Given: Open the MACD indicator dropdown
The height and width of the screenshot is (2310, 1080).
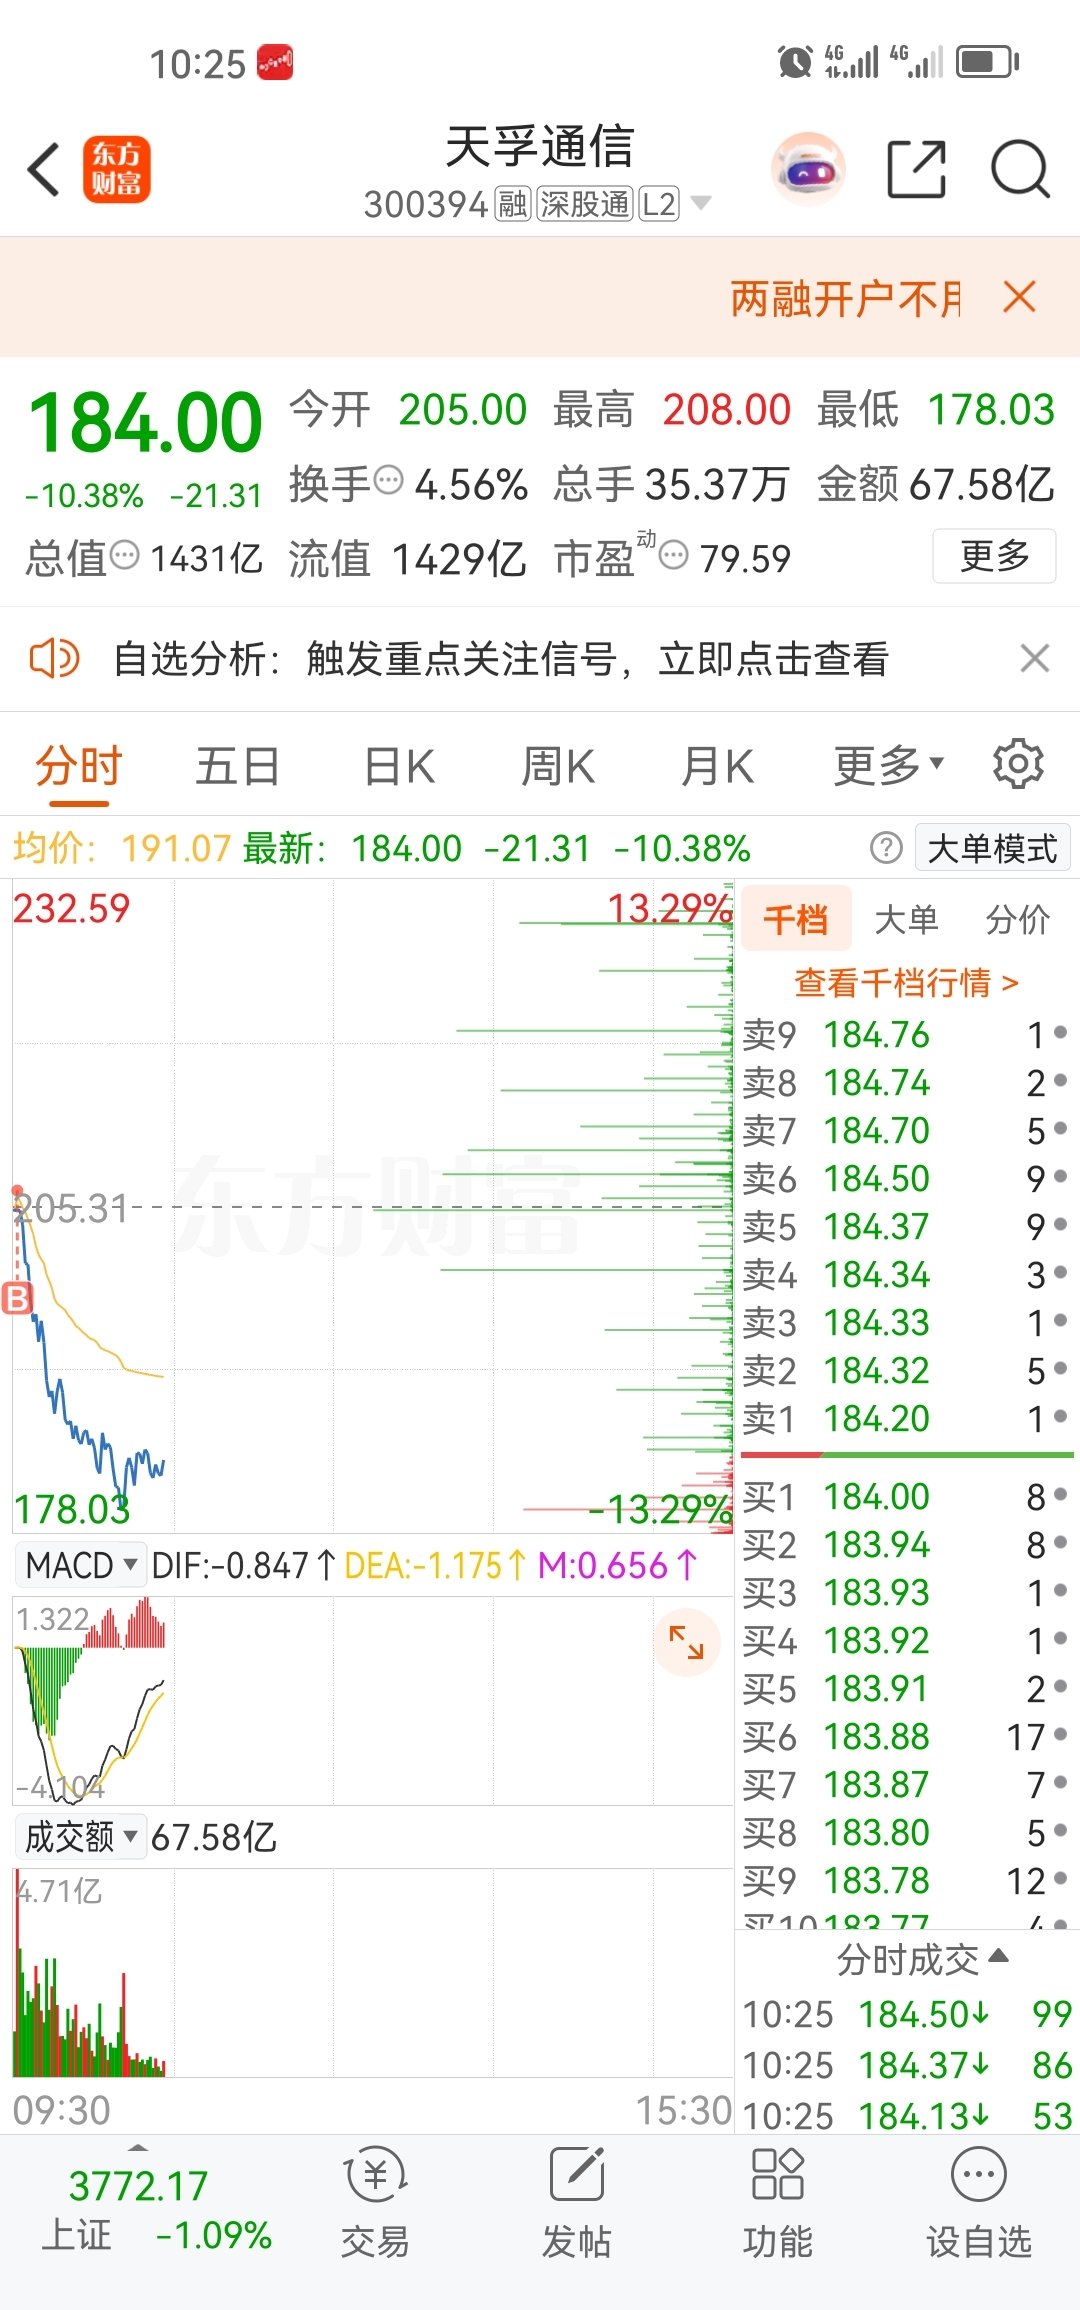Looking at the screenshot, I should click(x=78, y=1565).
